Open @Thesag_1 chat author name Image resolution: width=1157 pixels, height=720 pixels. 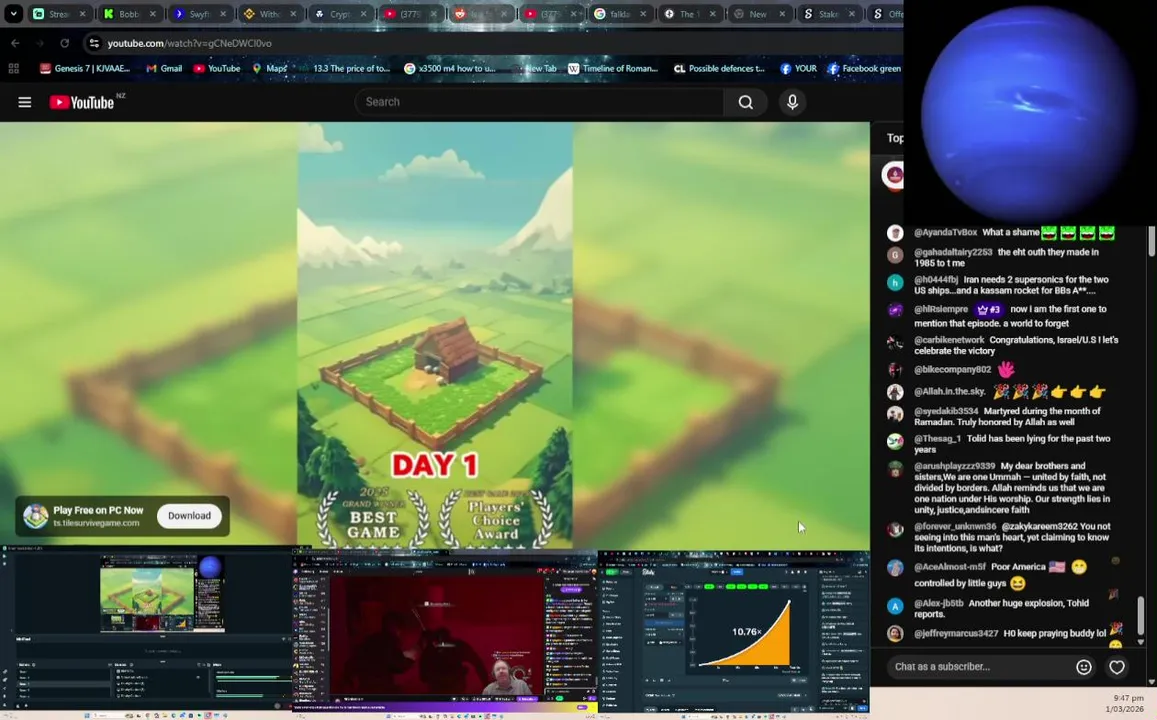click(937, 439)
